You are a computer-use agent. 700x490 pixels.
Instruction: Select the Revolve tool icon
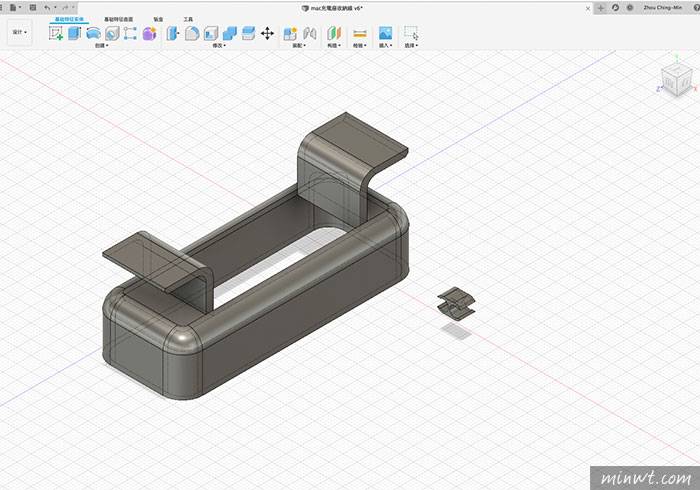click(x=93, y=33)
